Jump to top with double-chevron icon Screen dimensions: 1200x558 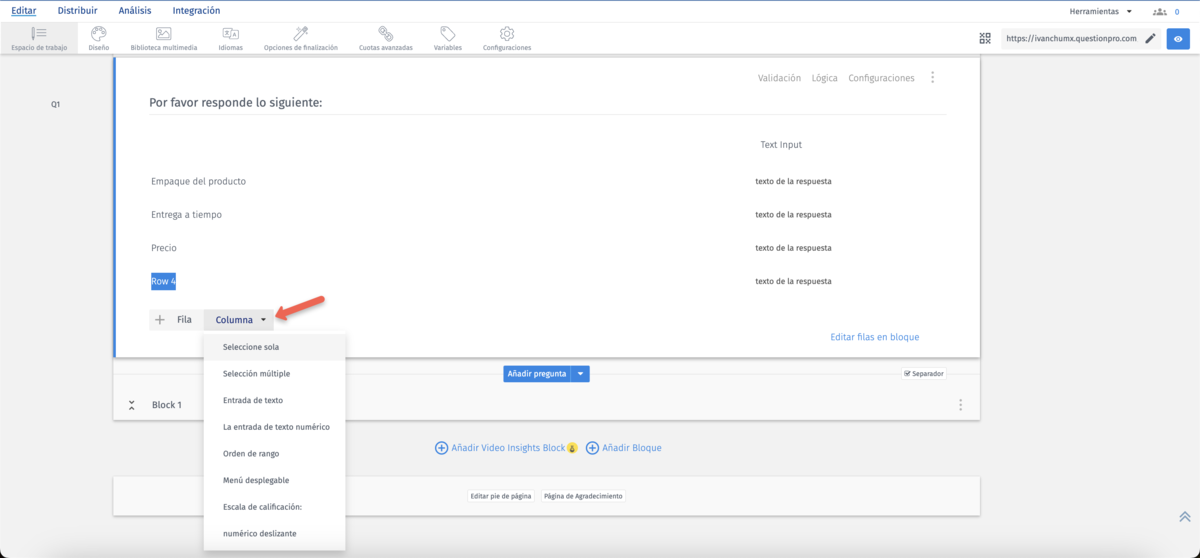coord(1185,517)
